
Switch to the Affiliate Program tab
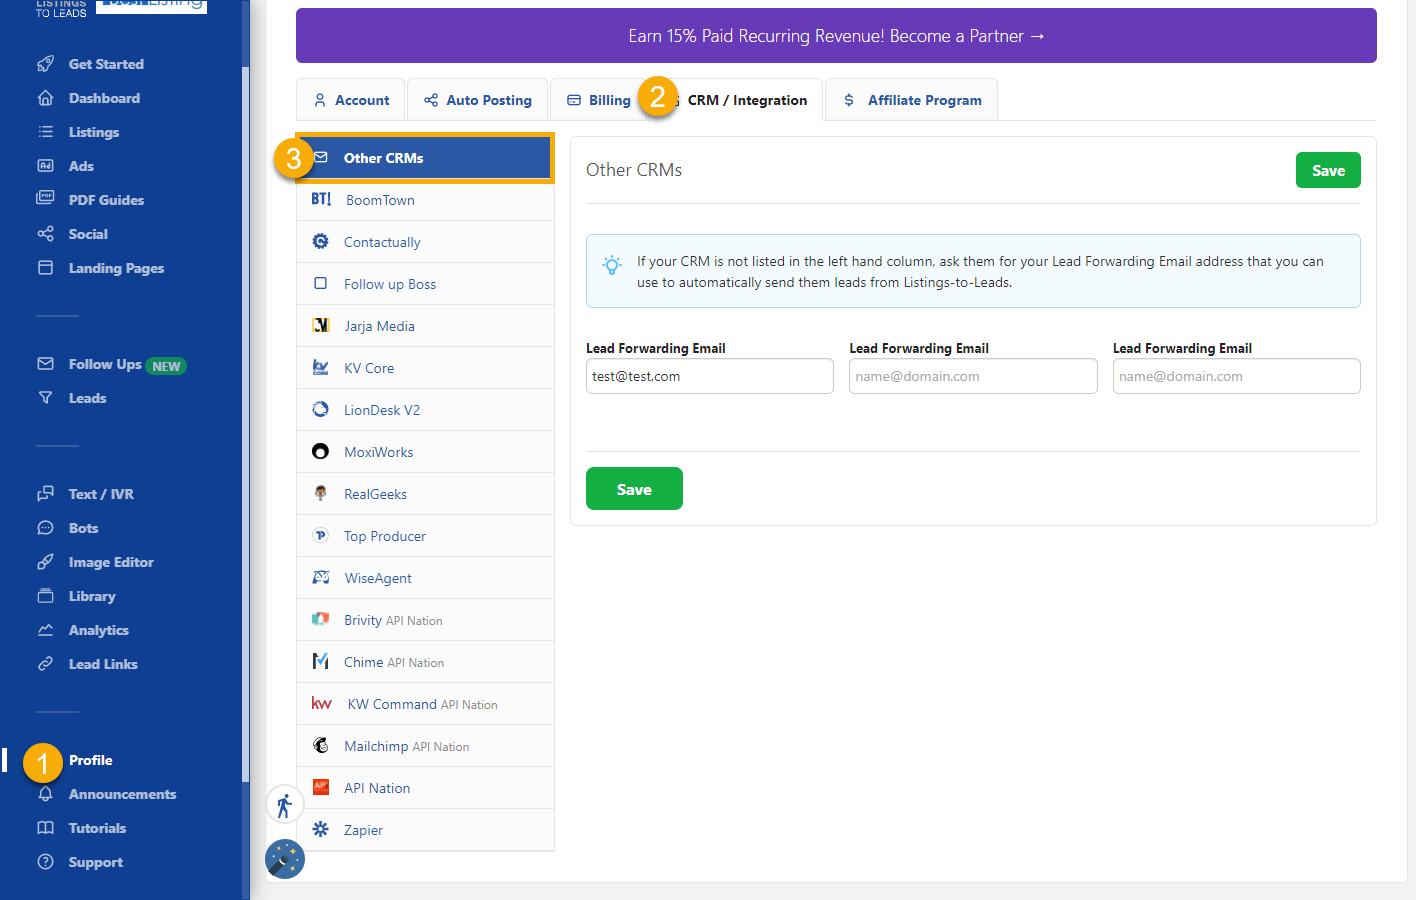pos(911,99)
